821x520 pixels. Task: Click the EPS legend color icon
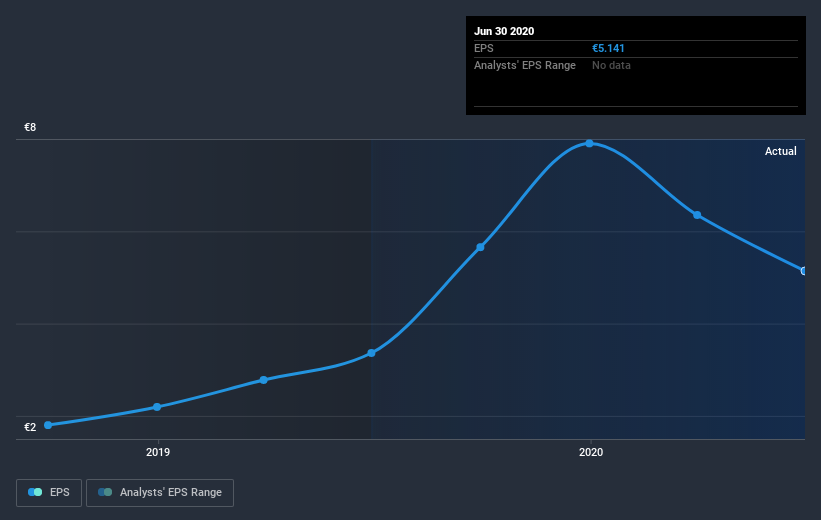click(x=35, y=492)
